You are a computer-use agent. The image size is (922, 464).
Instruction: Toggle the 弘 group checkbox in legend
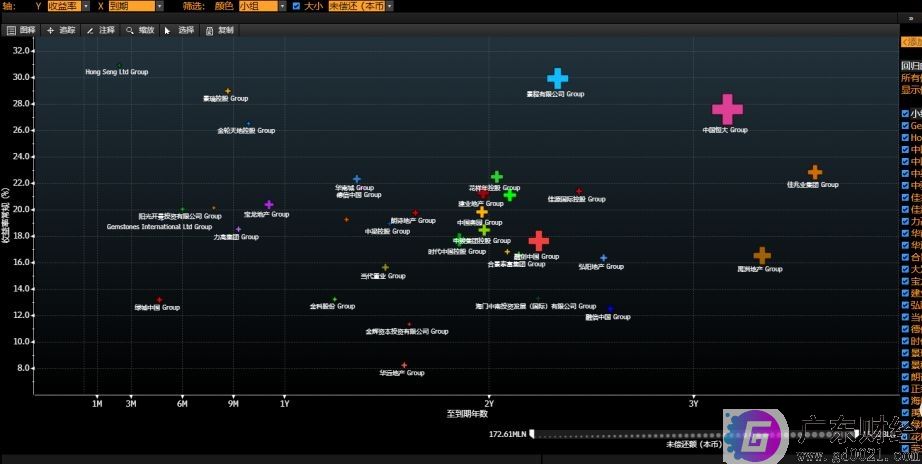pos(905,305)
